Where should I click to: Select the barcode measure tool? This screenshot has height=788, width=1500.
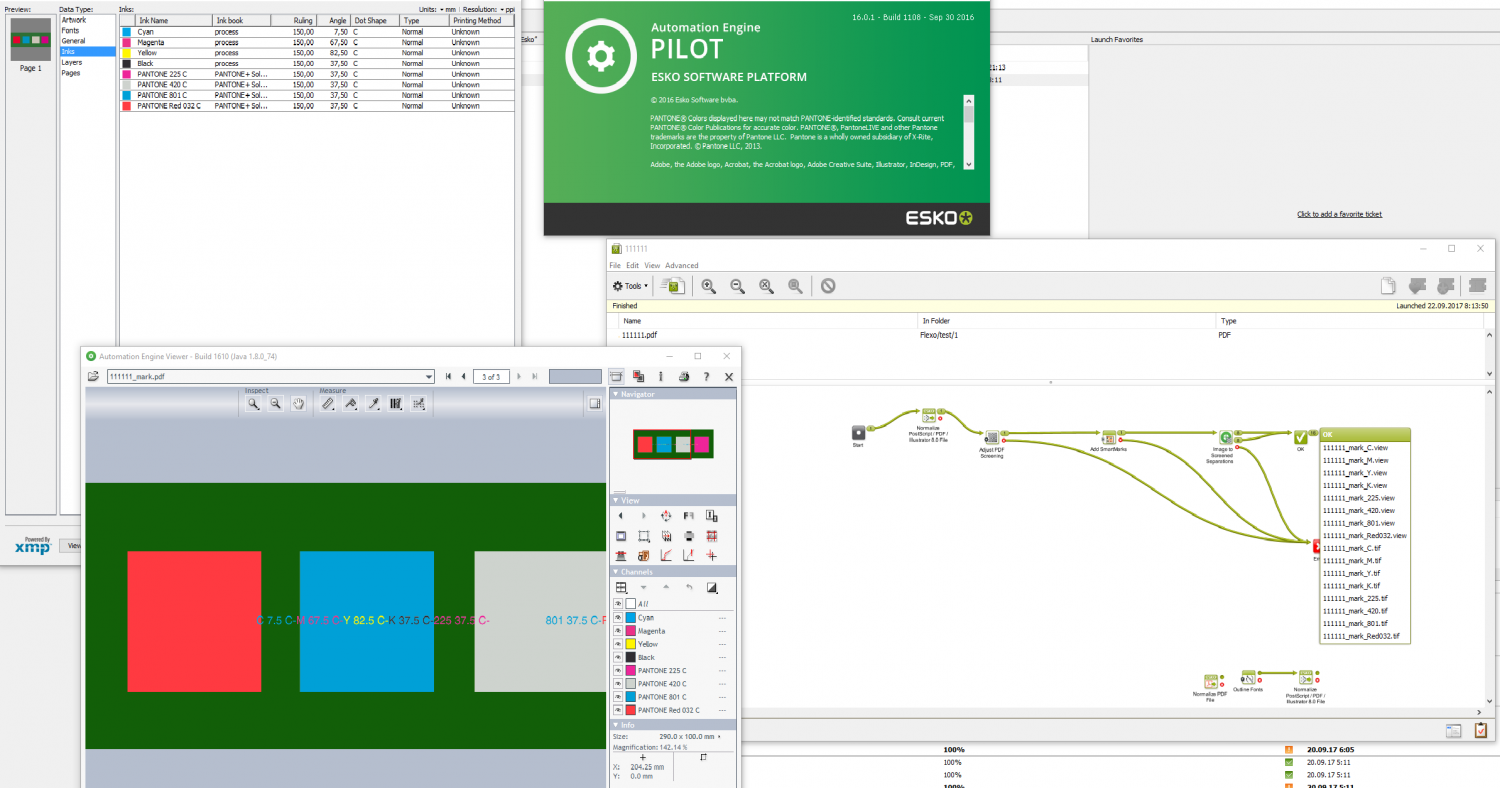click(395, 404)
